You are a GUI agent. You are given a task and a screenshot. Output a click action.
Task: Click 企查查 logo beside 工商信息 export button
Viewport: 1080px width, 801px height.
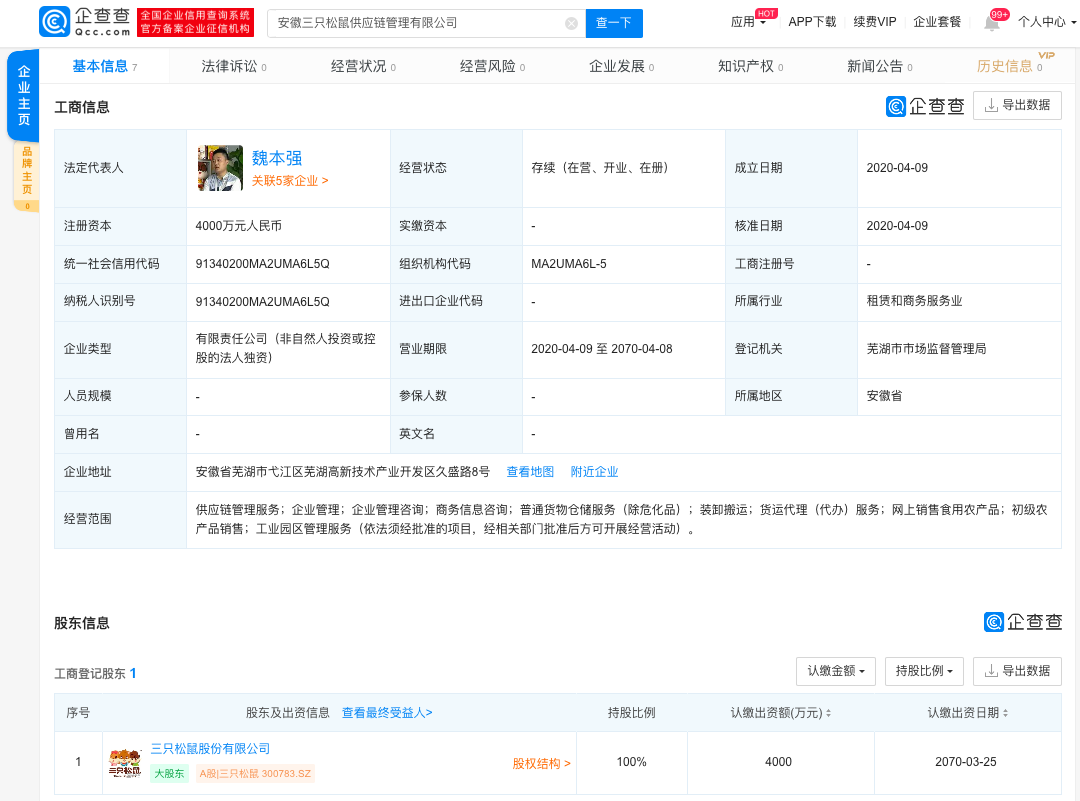coord(925,106)
